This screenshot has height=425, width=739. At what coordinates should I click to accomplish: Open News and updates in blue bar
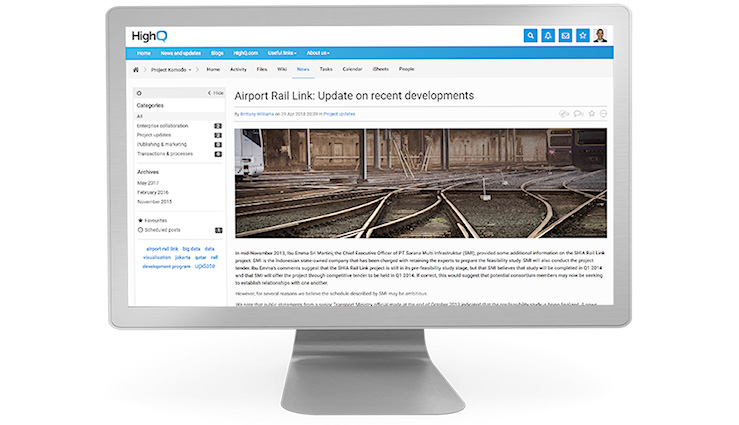[181, 53]
